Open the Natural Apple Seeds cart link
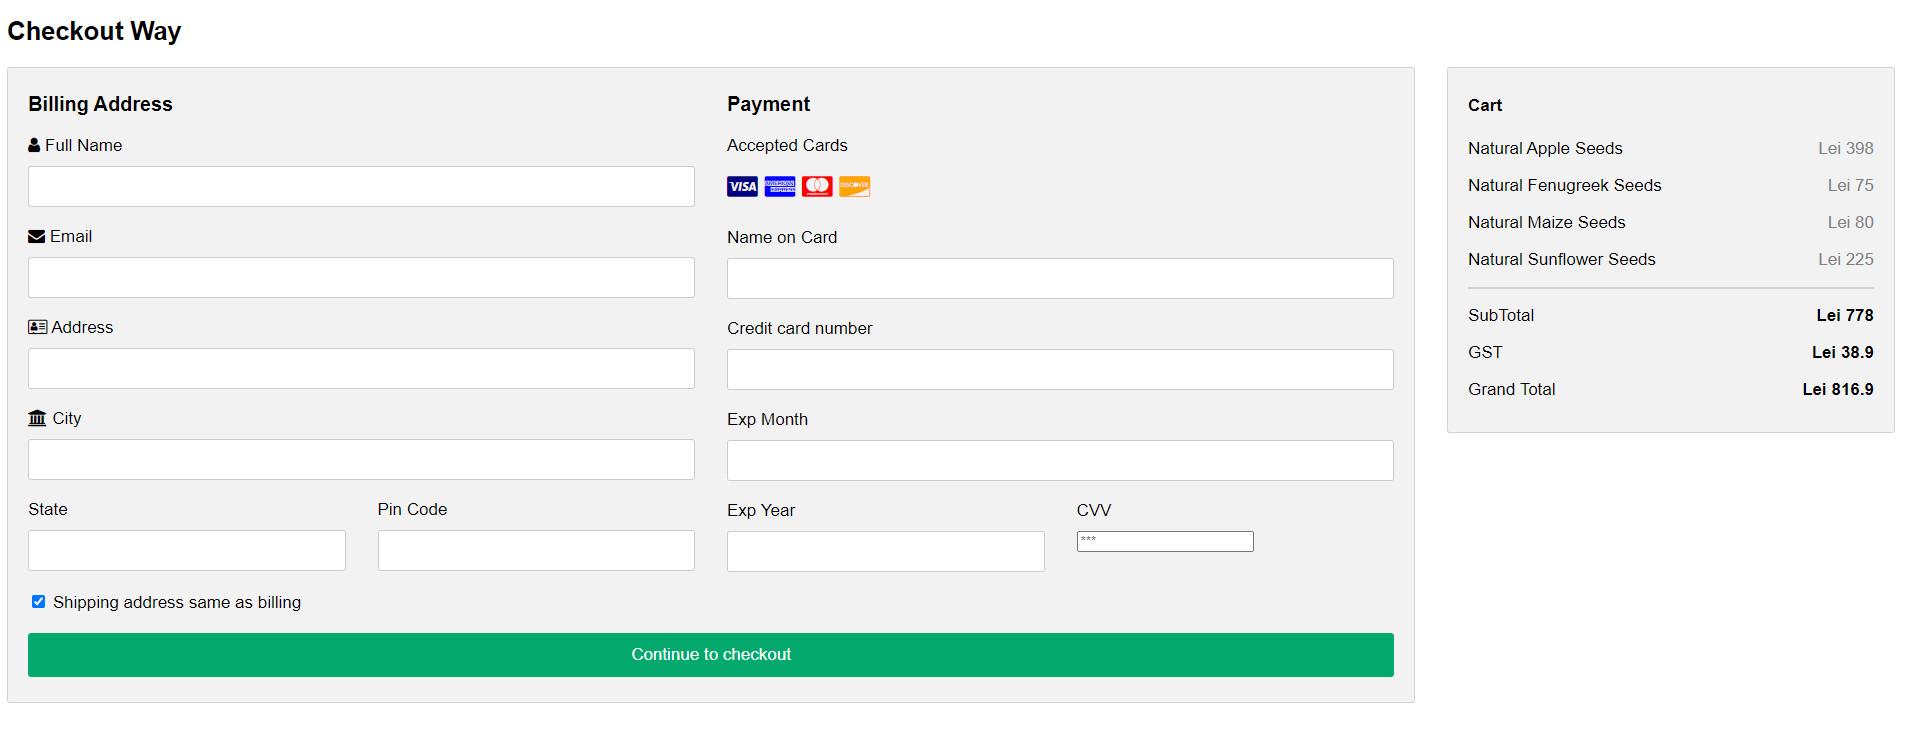The image size is (1910, 748). [x=1545, y=148]
